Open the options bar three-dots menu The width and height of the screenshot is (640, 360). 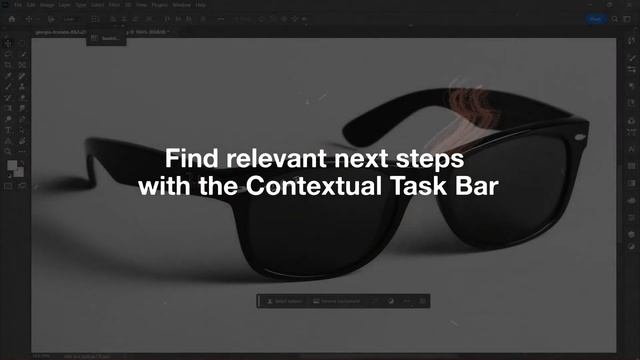[x=220, y=19]
